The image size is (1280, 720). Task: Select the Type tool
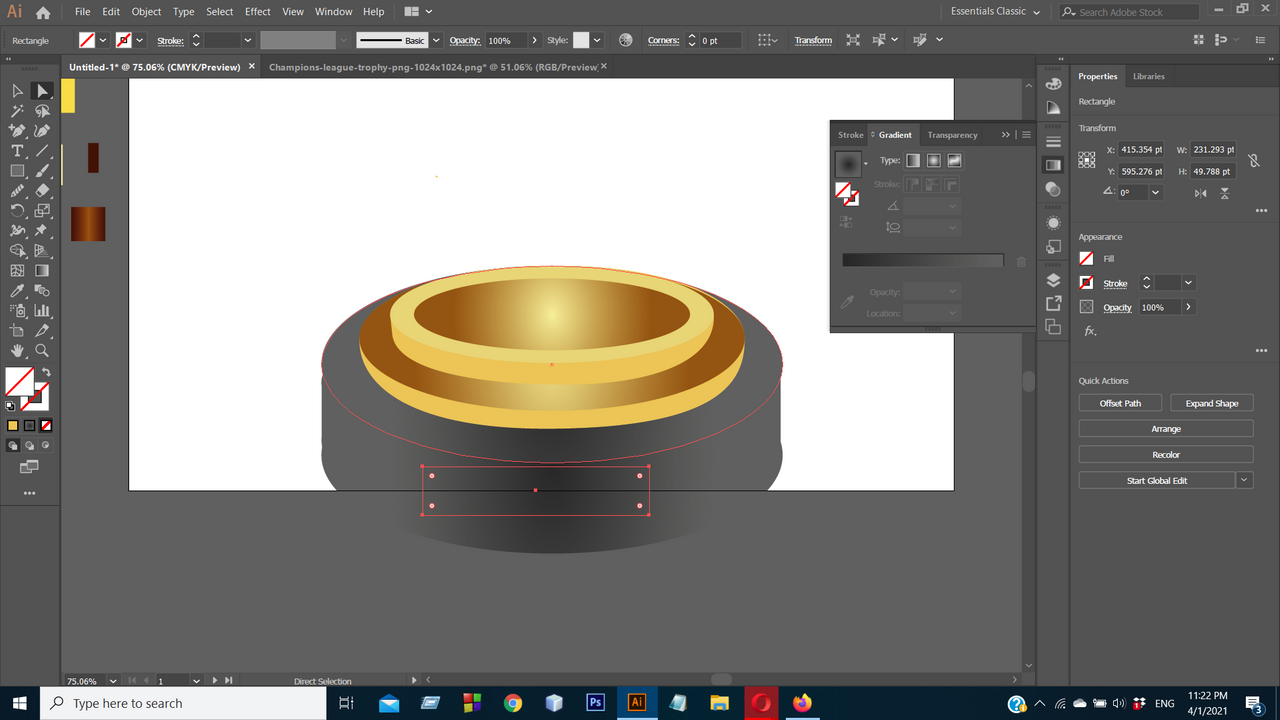click(17, 151)
